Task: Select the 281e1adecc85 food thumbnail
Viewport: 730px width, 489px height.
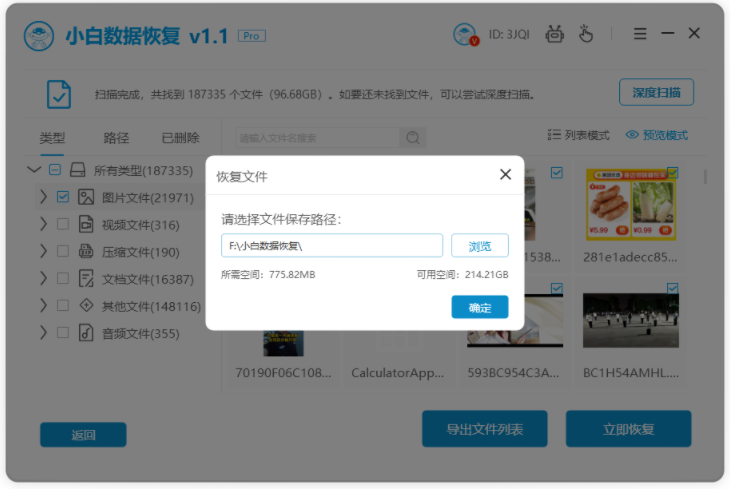Action: (x=630, y=204)
